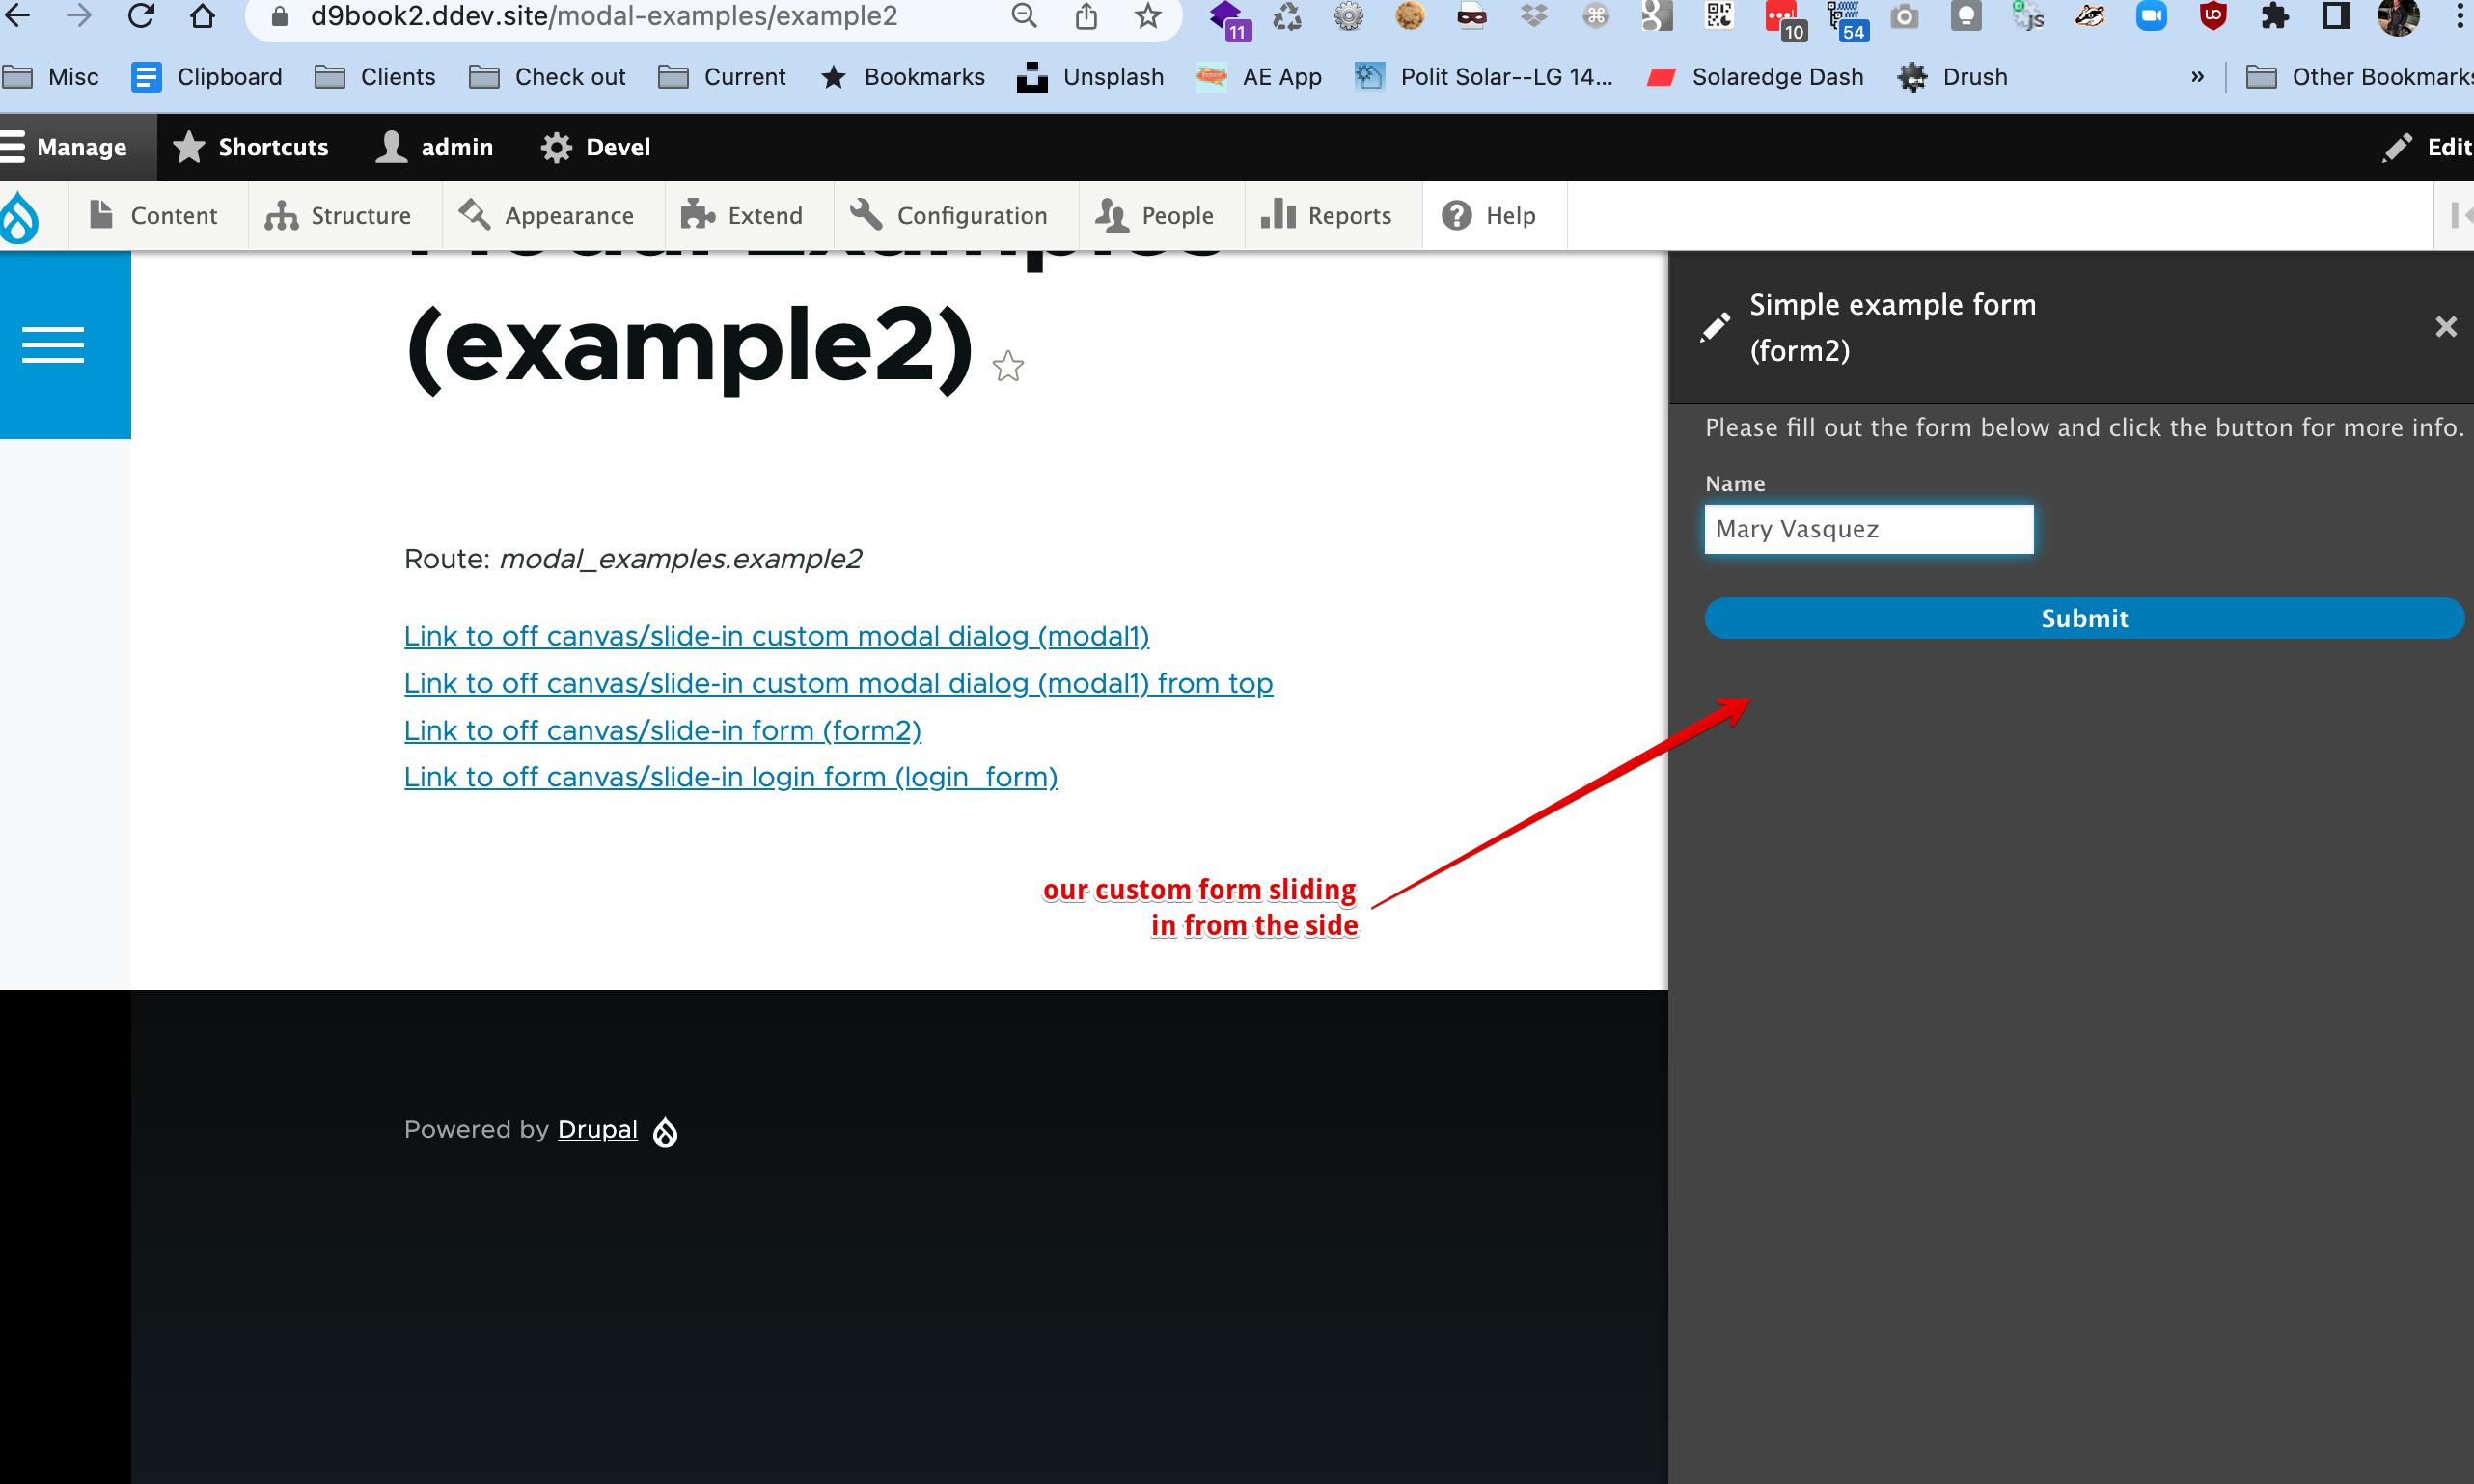2474x1484 pixels.
Task: Open the Help admin menu
Action: click(x=1488, y=215)
